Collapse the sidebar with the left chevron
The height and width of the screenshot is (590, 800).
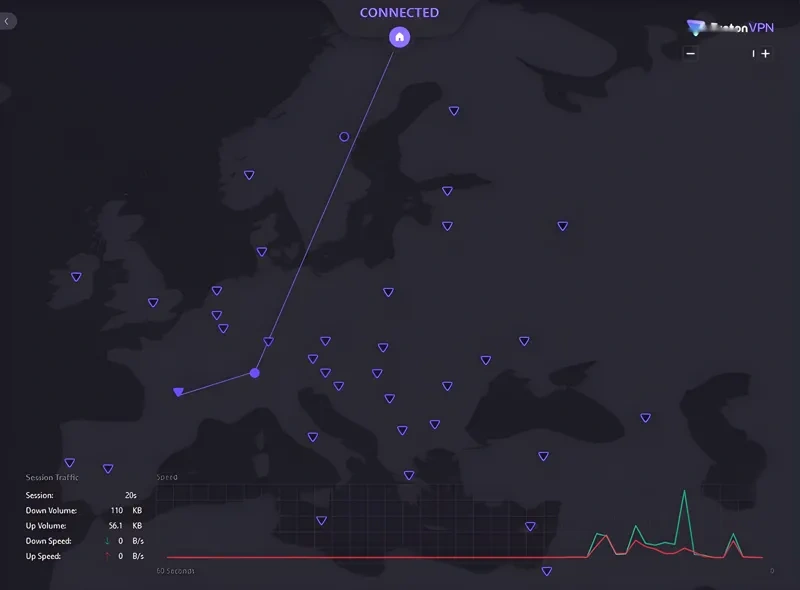7,20
